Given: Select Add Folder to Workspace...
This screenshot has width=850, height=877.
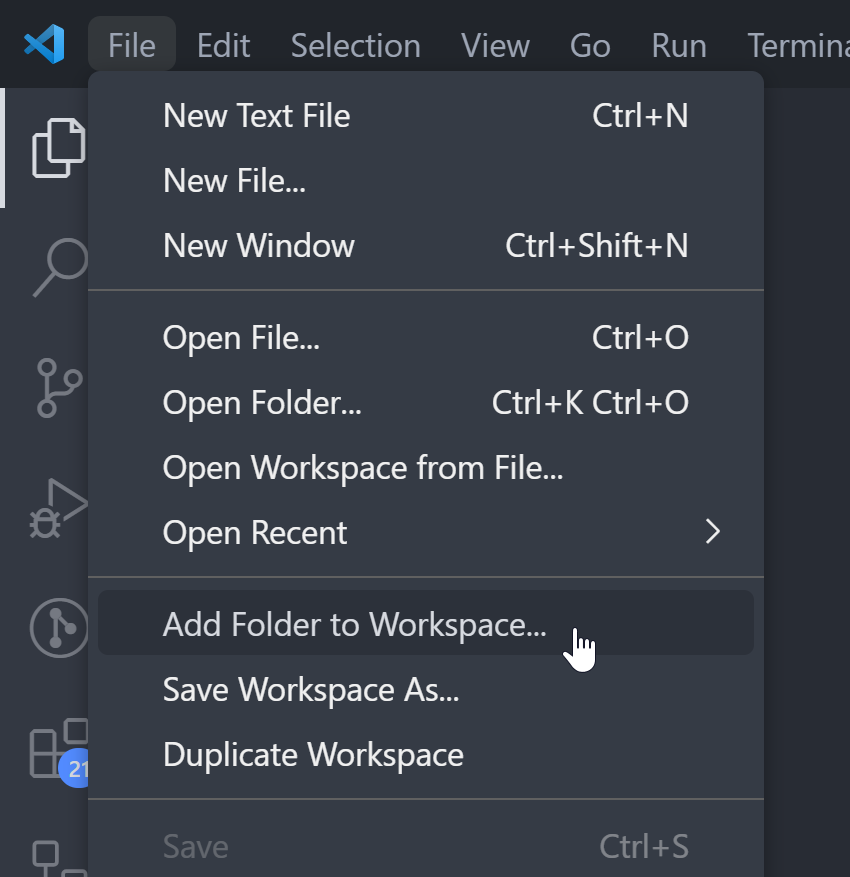Looking at the screenshot, I should [354, 624].
